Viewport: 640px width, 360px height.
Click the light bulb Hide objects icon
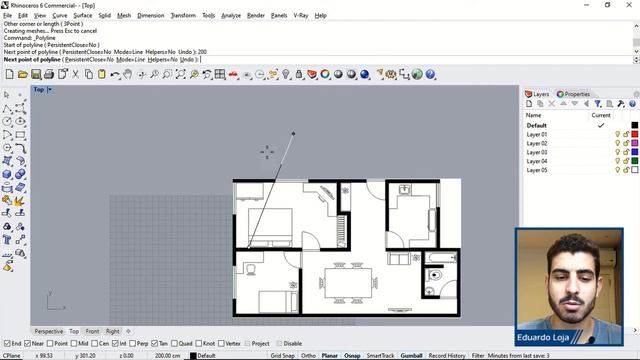coord(286,74)
